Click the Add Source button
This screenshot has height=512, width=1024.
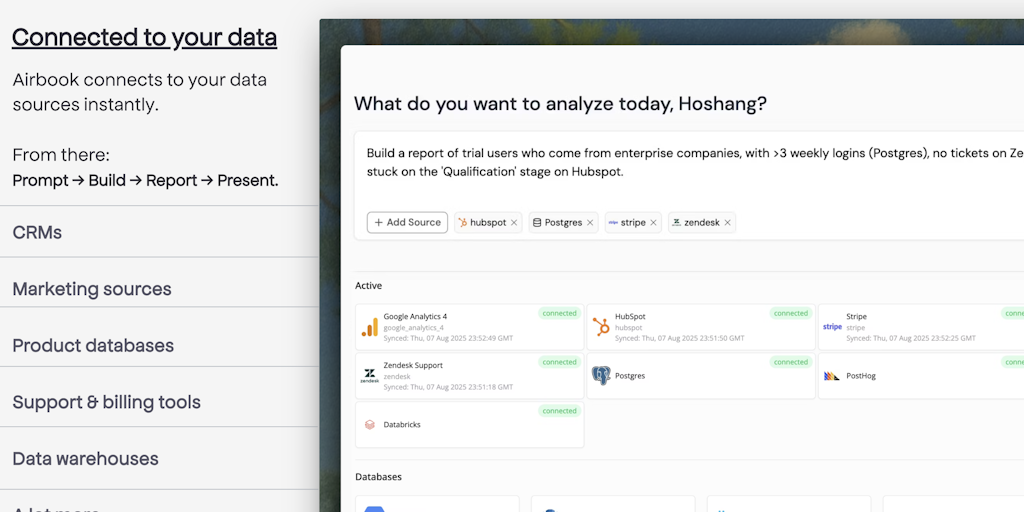pyautogui.click(x=408, y=222)
